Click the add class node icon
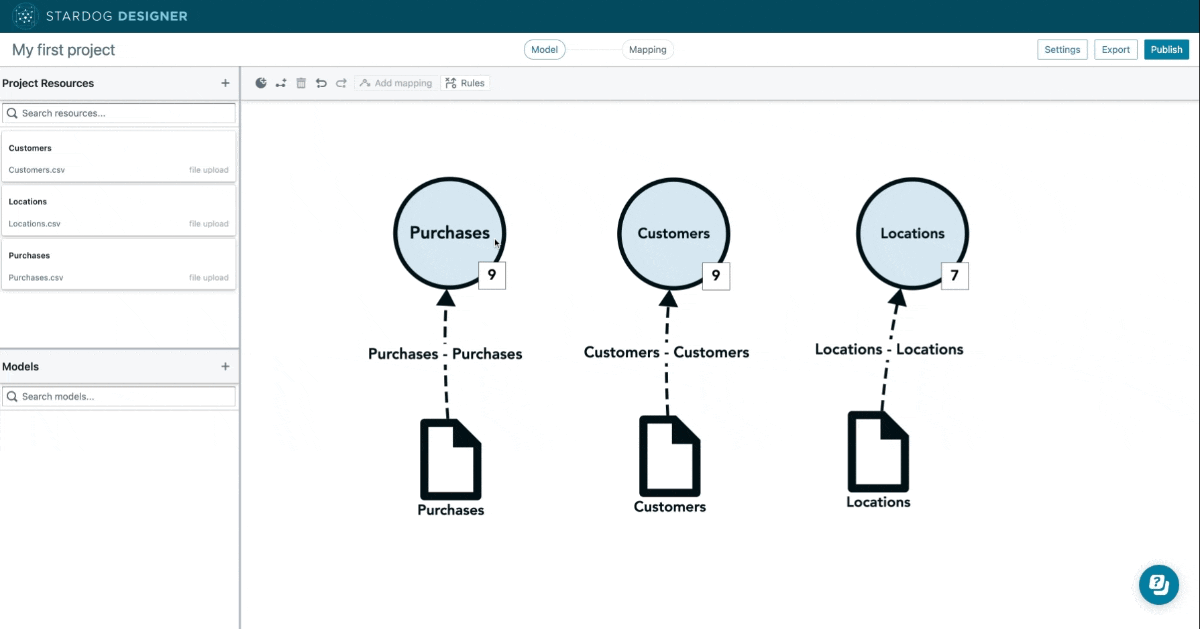This screenshot has width=1200, height=629. tap(261, 83)
